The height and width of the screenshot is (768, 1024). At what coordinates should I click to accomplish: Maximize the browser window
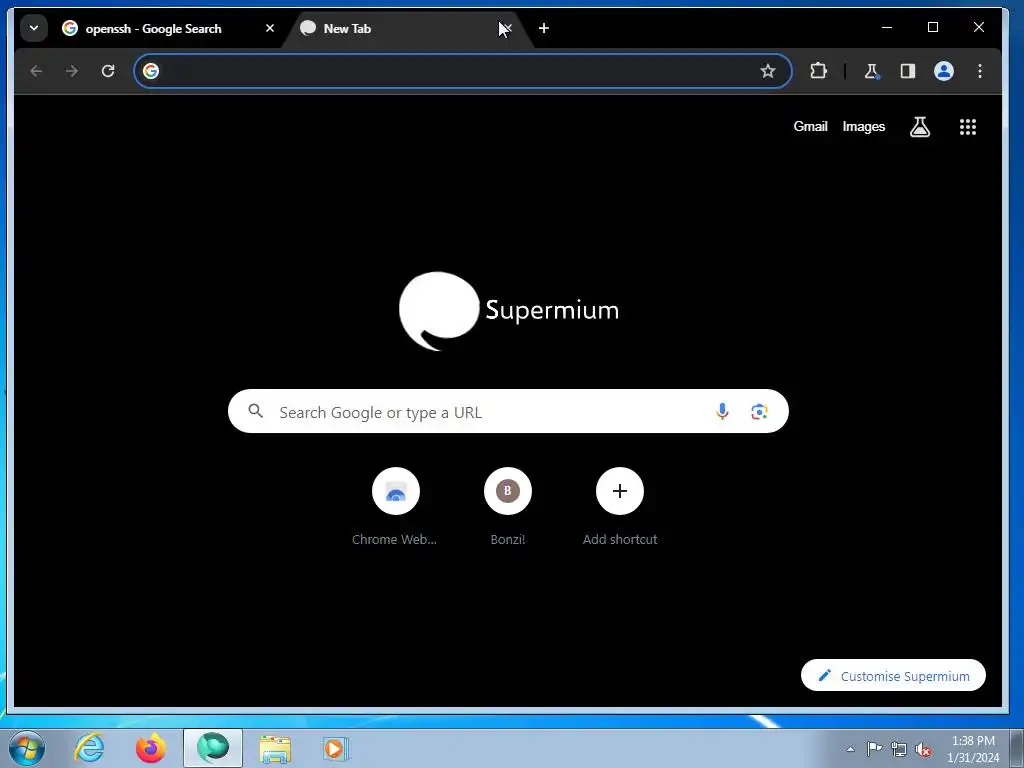coord(933,27)
